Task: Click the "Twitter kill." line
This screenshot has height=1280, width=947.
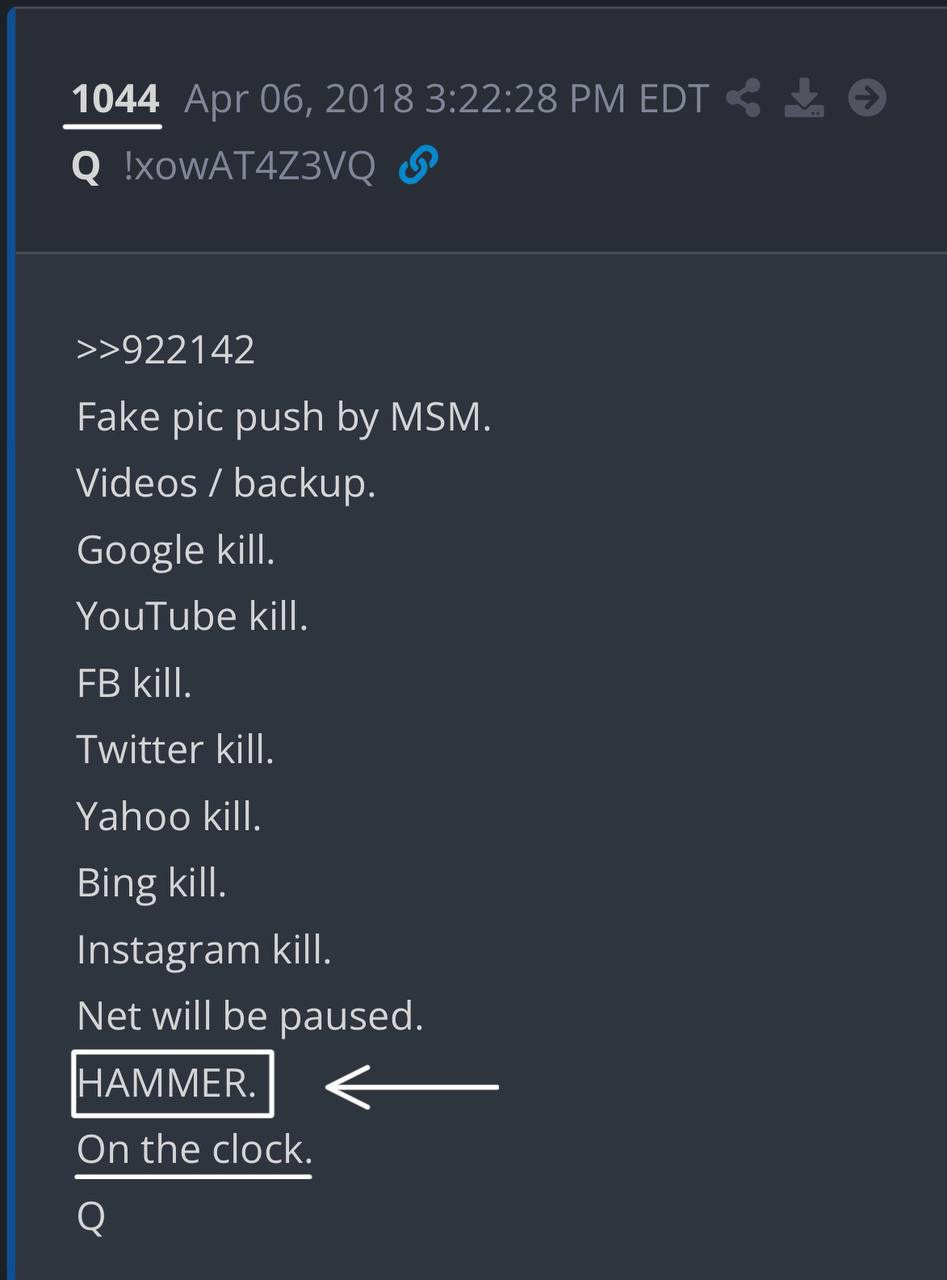Action: pos(175,749)
